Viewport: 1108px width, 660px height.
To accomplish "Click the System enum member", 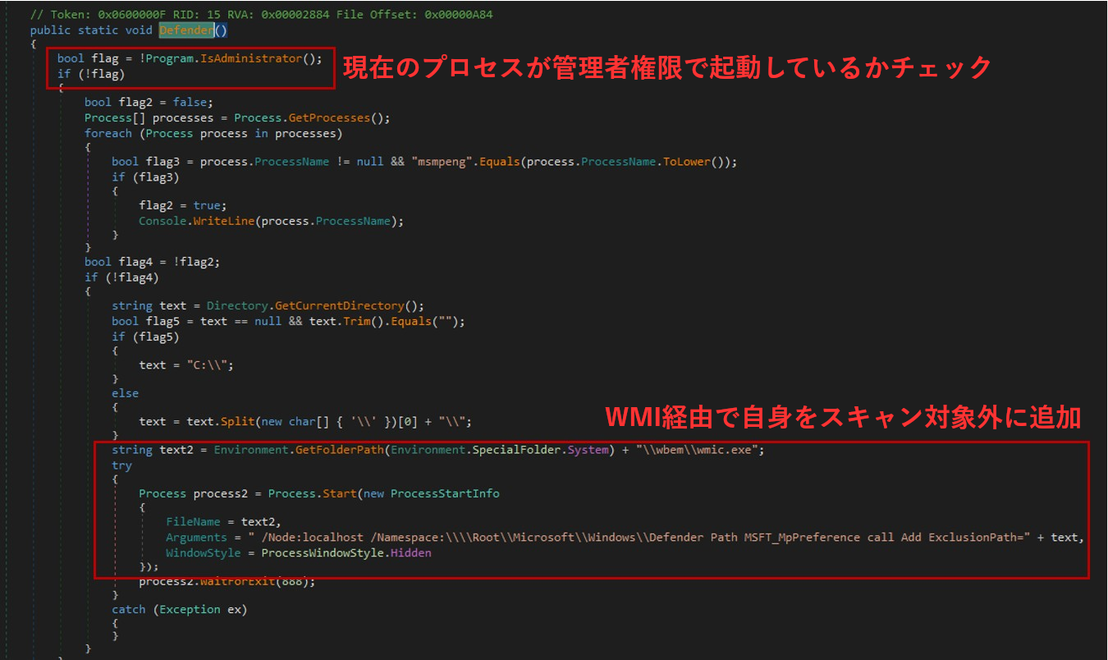I will (x=588, y=450).
